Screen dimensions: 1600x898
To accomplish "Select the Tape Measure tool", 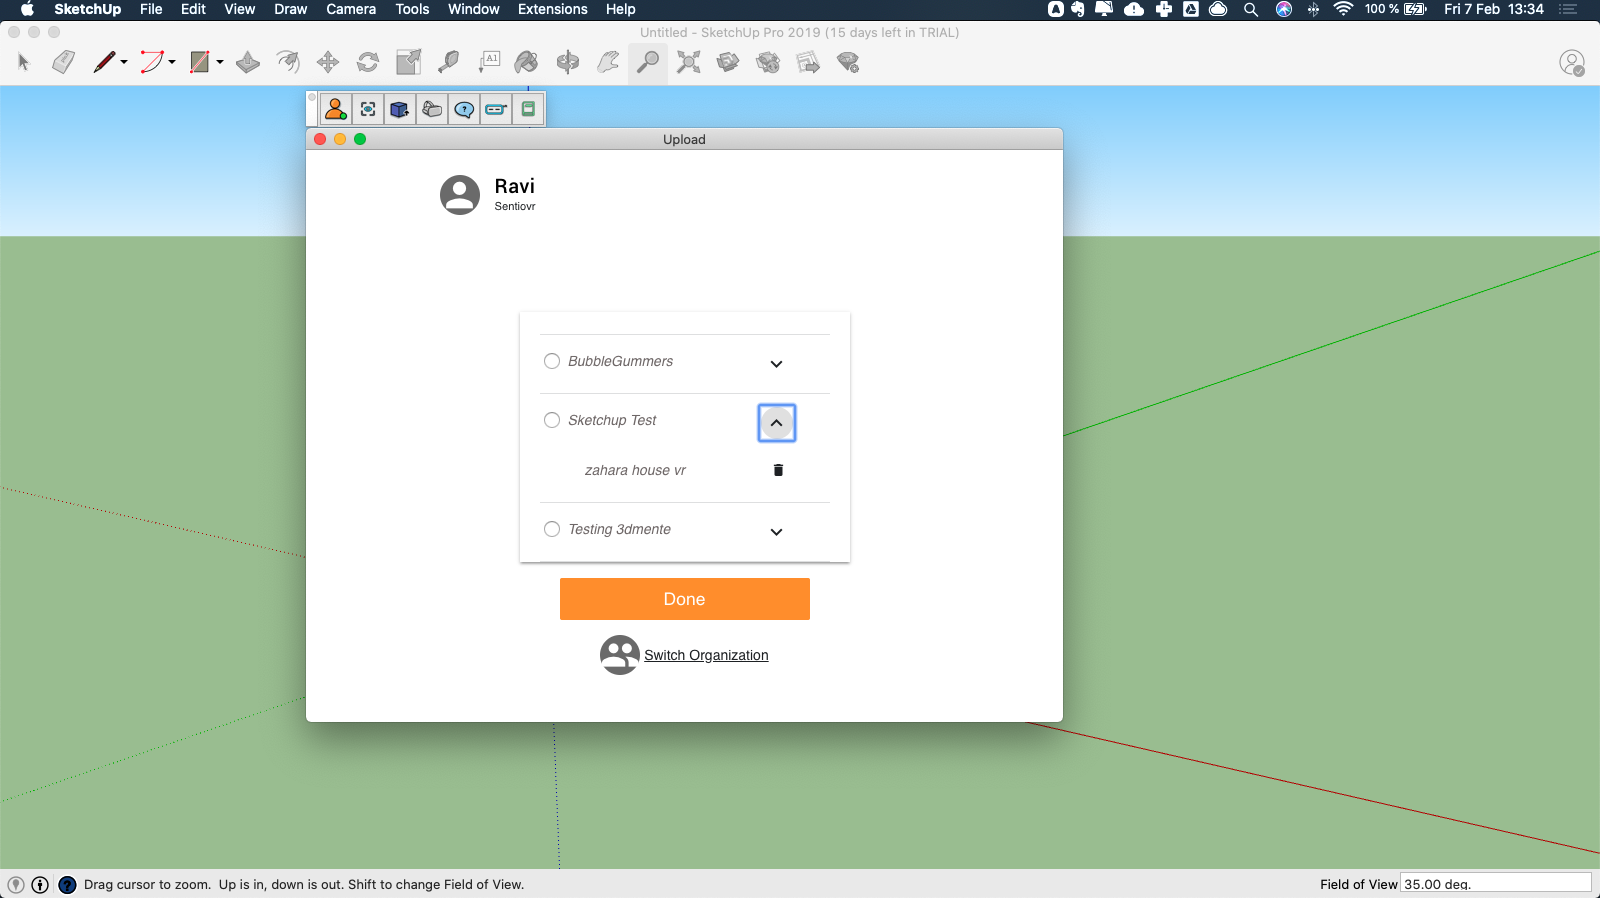I will pyautogui.click(x=448, y=62).
